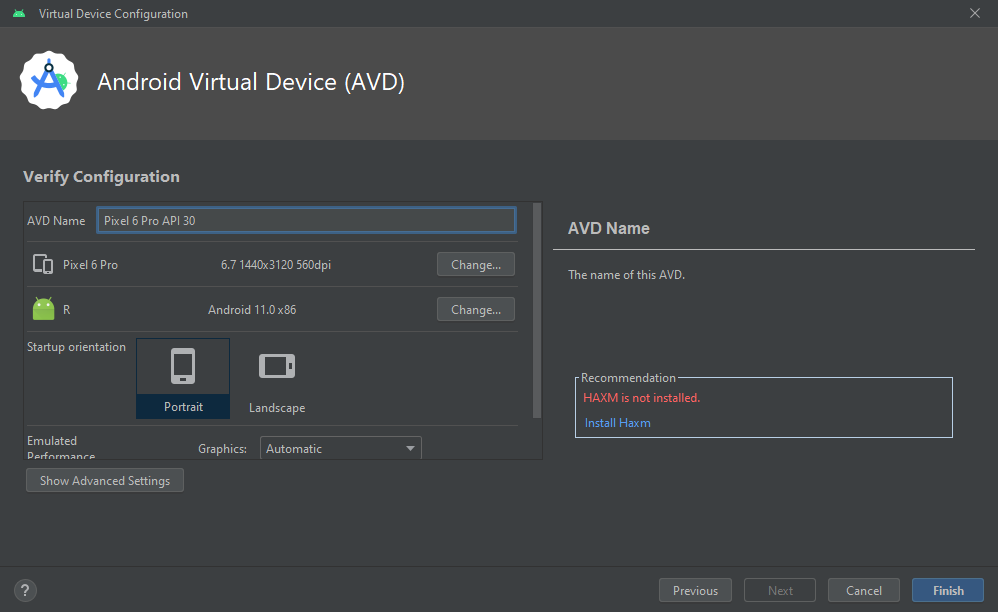
Task: Click the Install Haxm link
Action: [x=617, y=422]
